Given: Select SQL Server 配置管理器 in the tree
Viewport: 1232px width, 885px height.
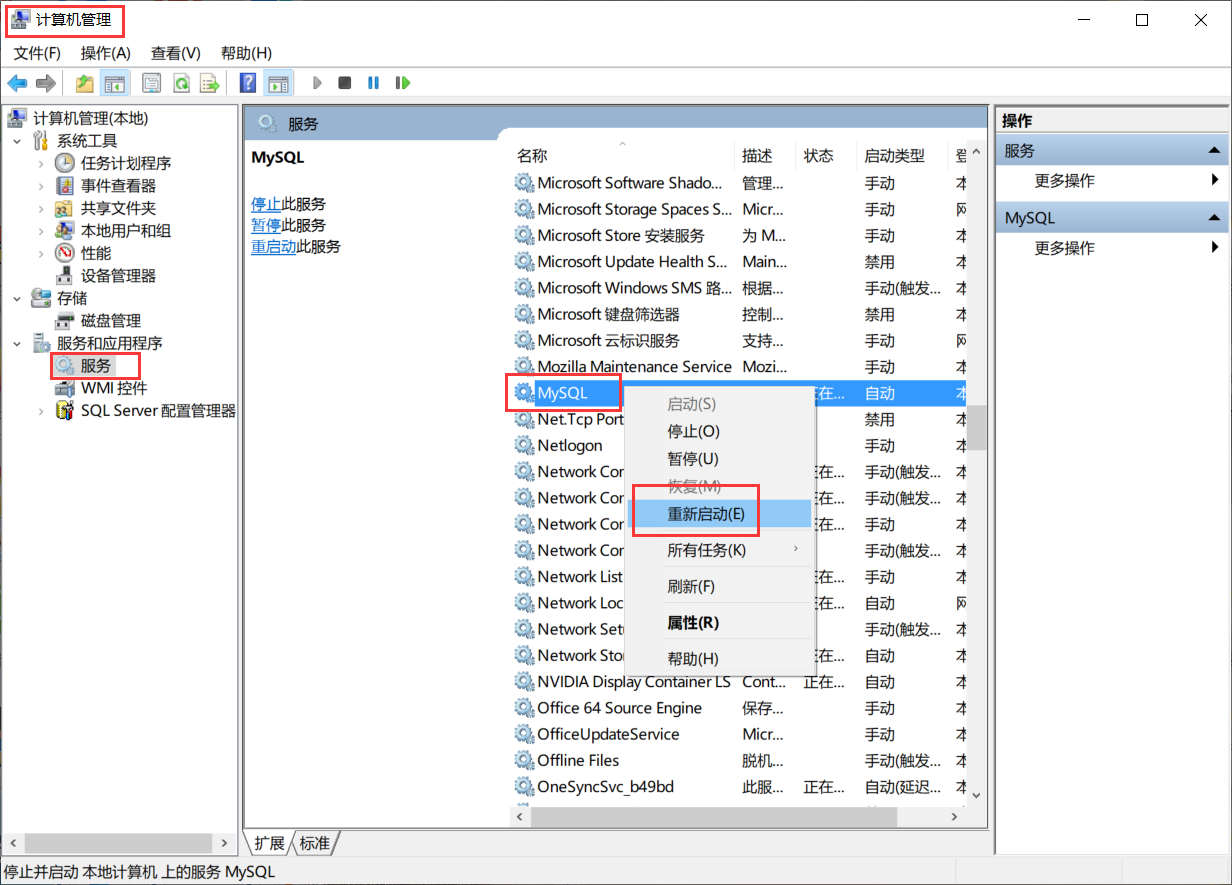Looking at the screenshot, I should pos(158,411).
